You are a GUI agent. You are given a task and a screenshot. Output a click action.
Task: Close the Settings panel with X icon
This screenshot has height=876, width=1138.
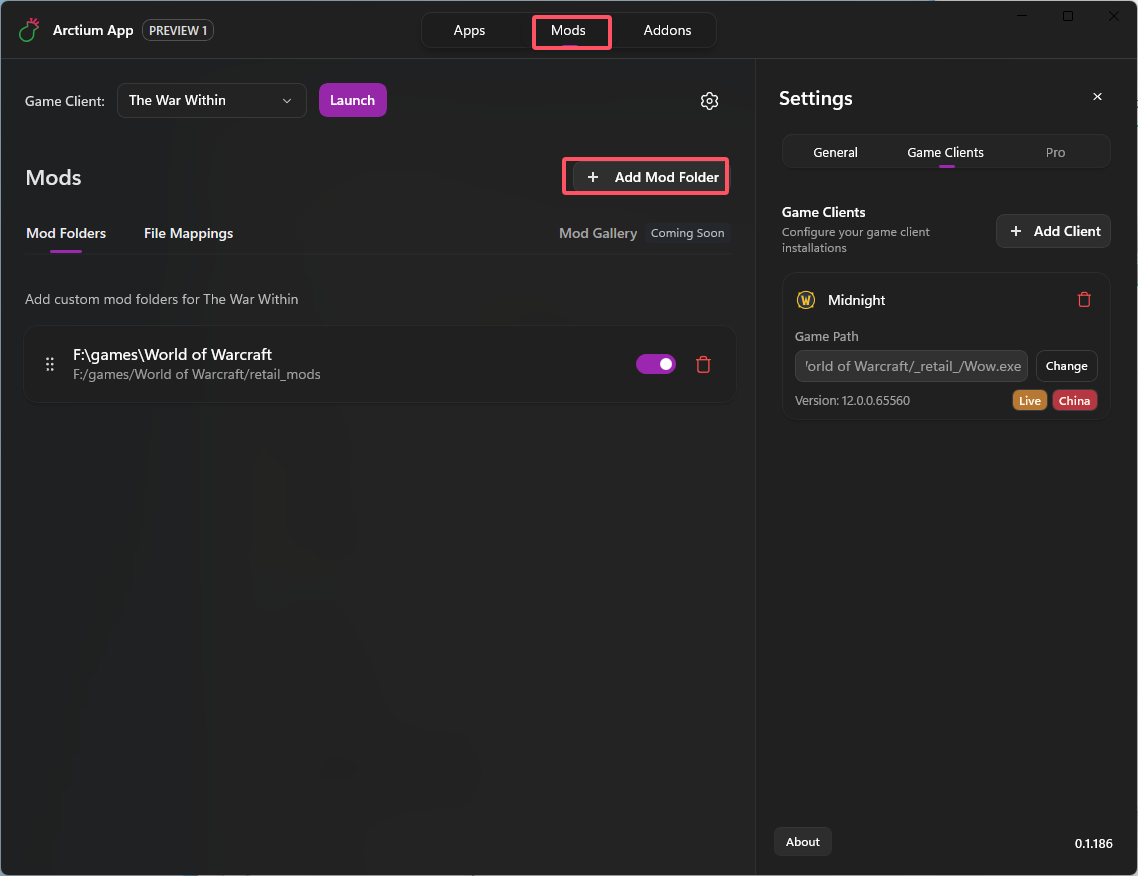point(1097,97)
